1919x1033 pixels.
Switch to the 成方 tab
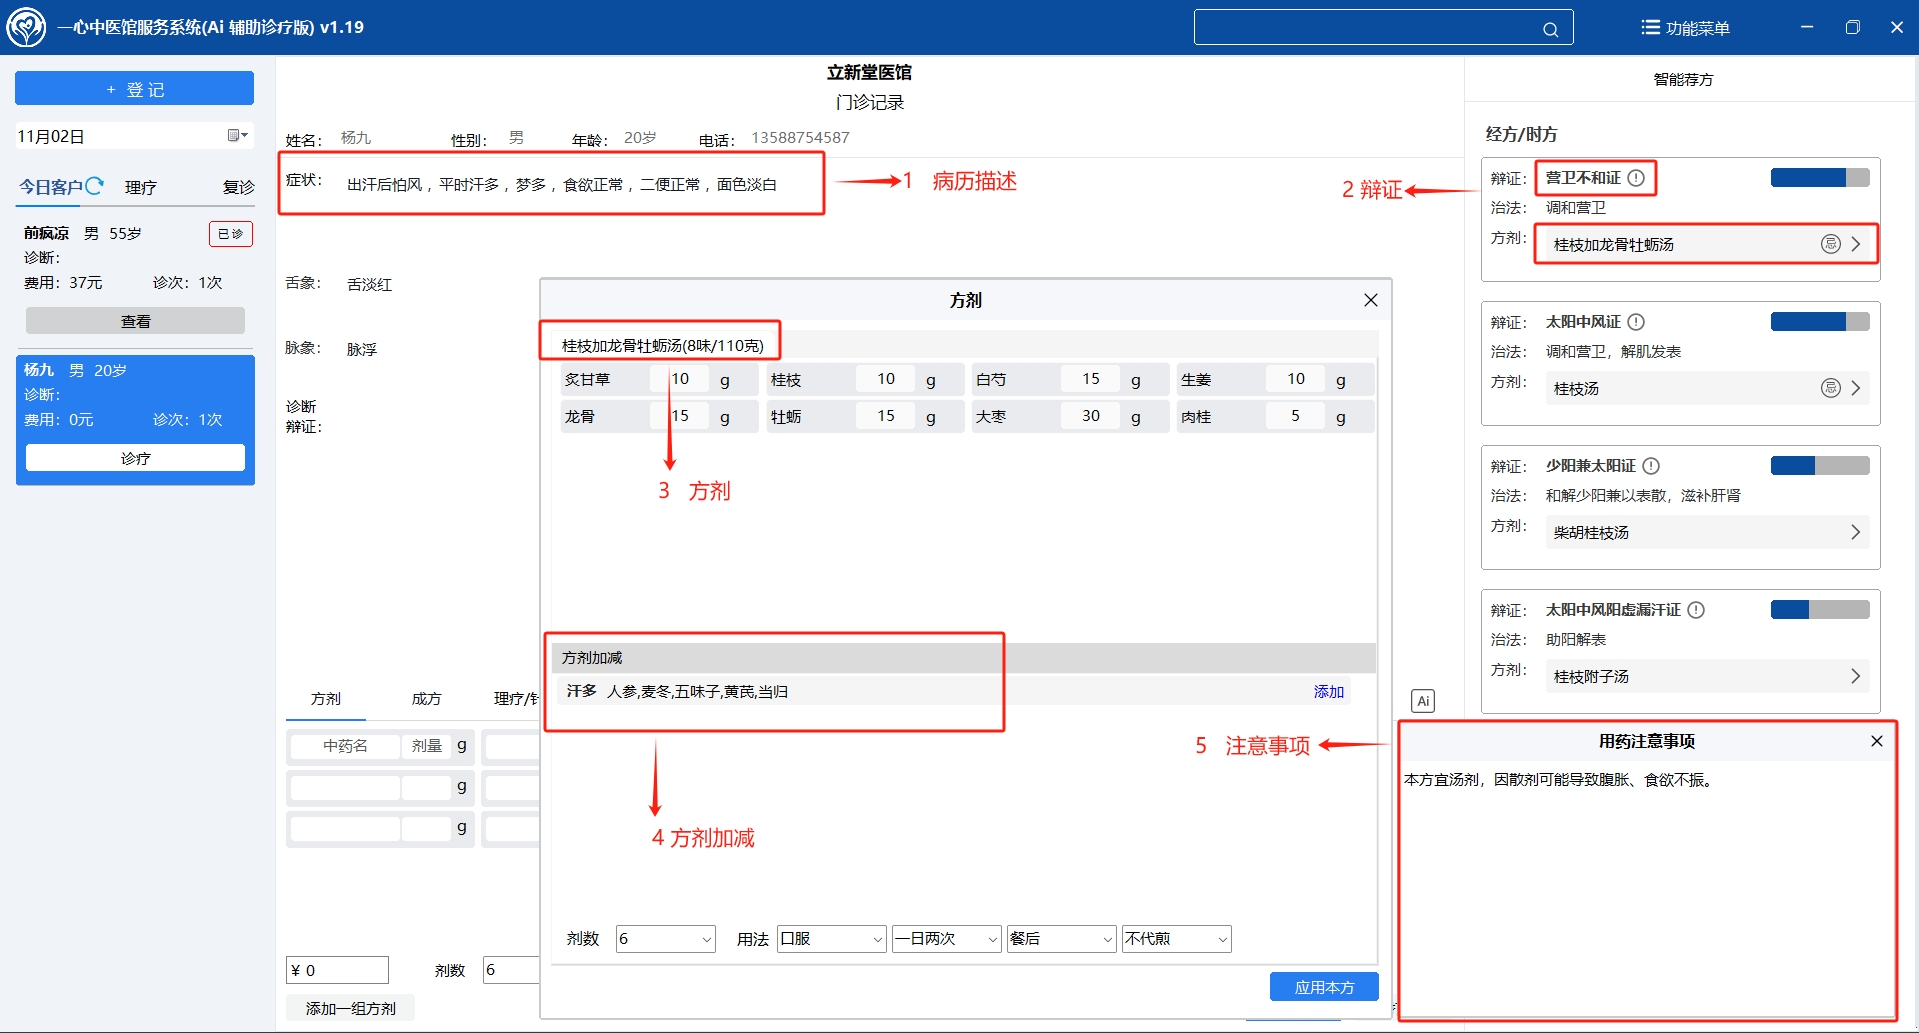tap(426, 699)
